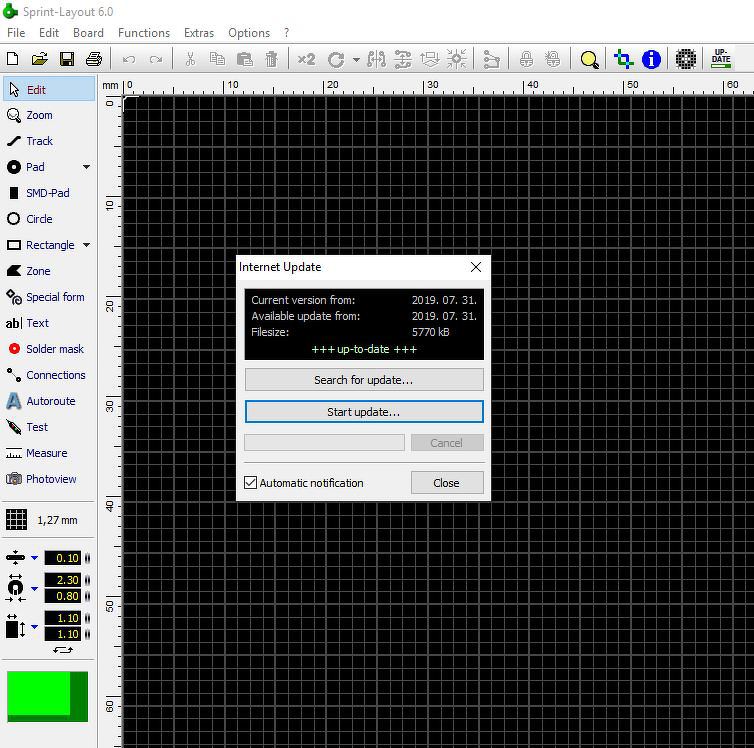Expand the Pad shape dropdown arrow
Viewport: 754px width, 748px height.
pos(87,167)
